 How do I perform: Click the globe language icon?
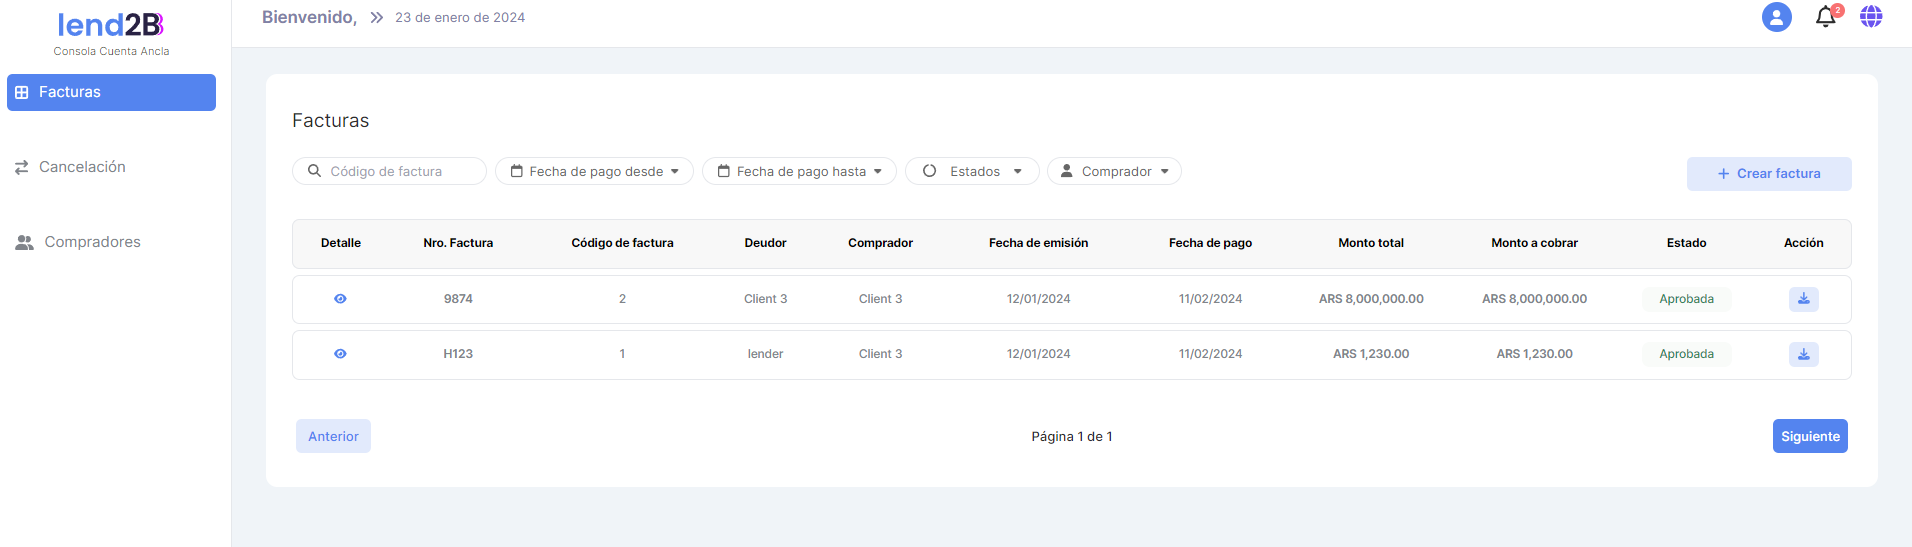pyautogui.click(x=1870, y=17)
